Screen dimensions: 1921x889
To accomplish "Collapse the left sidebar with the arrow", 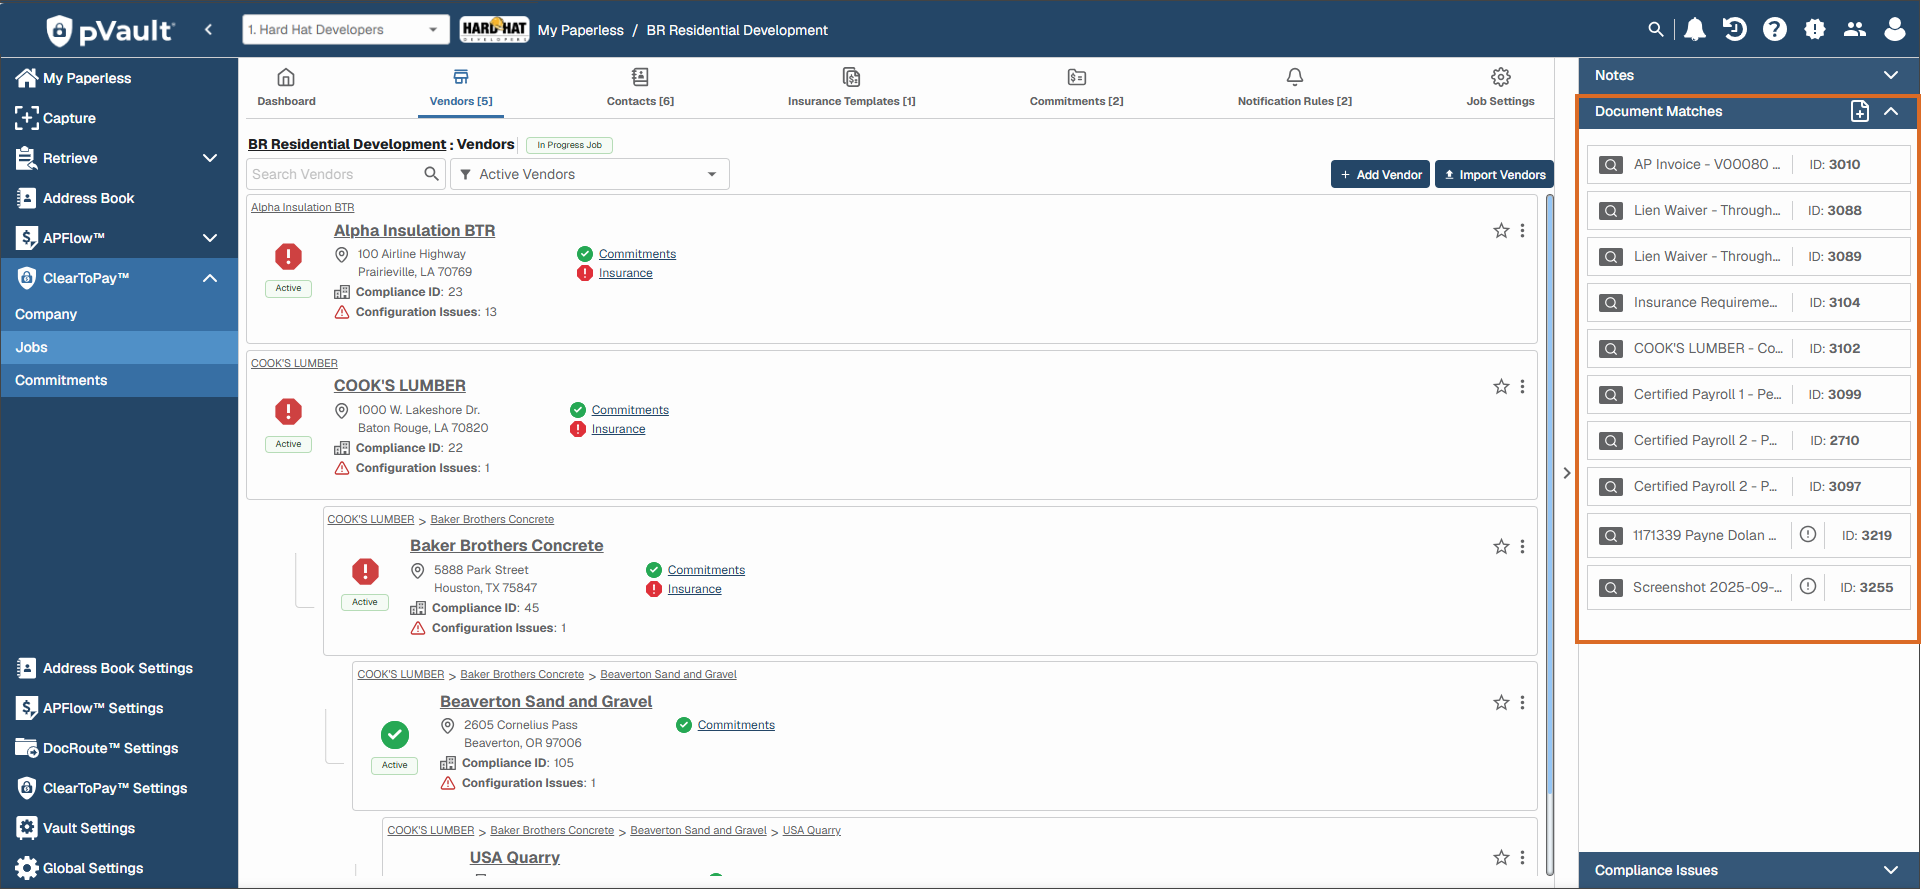I will (x=208, y=30).
